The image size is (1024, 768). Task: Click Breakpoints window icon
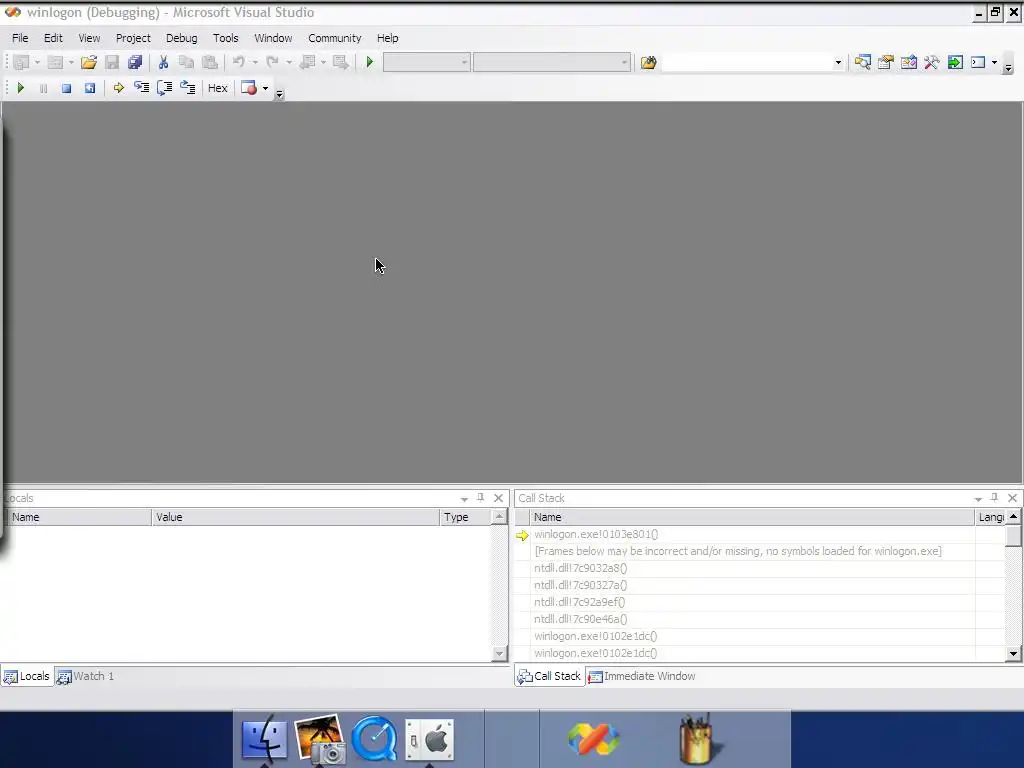coord(249,88)
